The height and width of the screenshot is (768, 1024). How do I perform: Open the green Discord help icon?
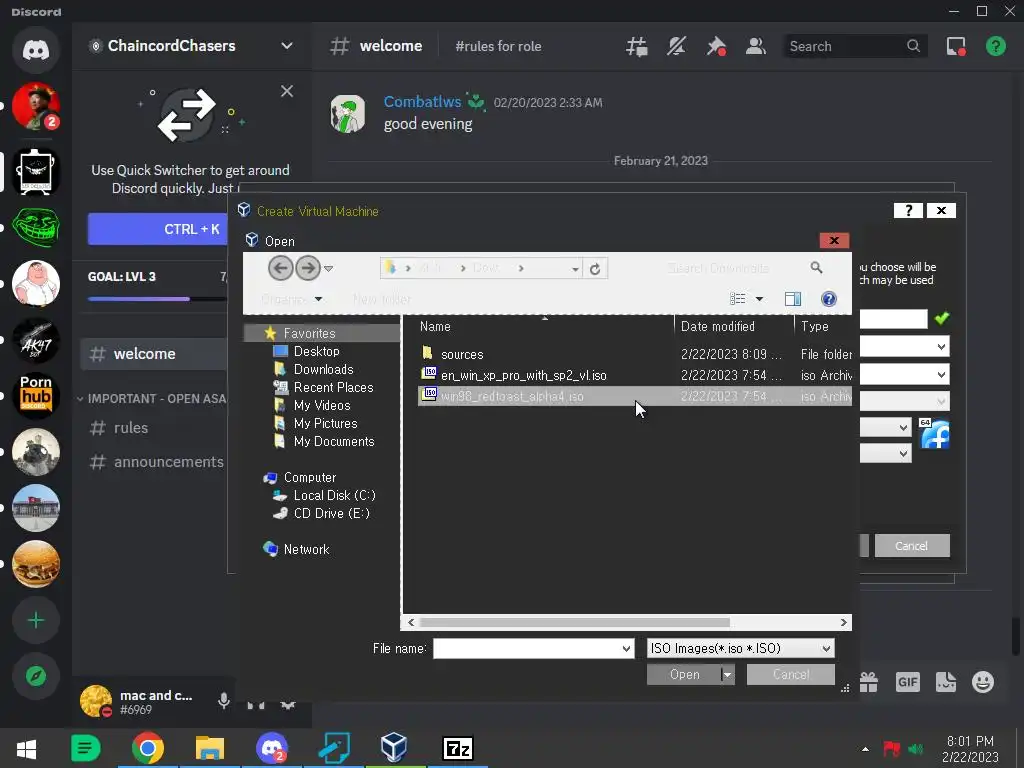pos(996,46)
